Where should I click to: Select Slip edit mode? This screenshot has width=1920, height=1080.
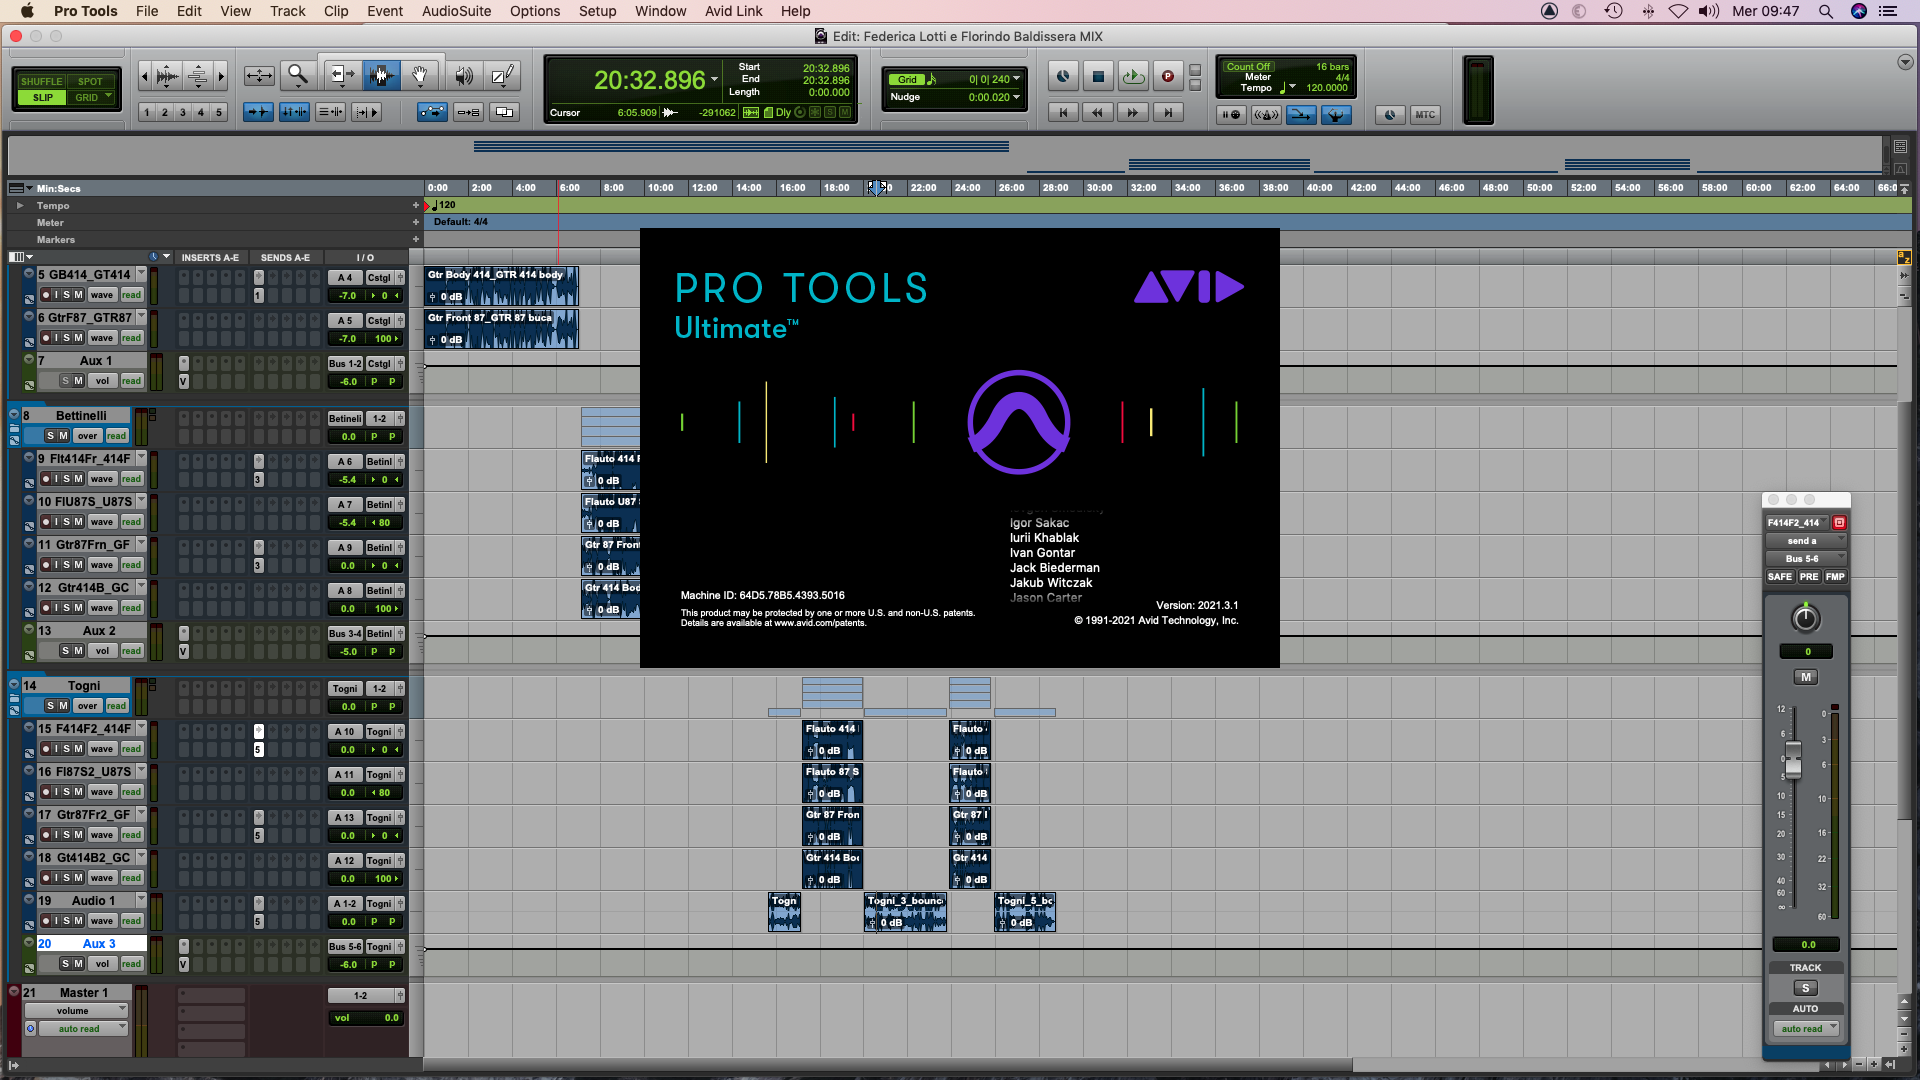(x=42, y=97)
